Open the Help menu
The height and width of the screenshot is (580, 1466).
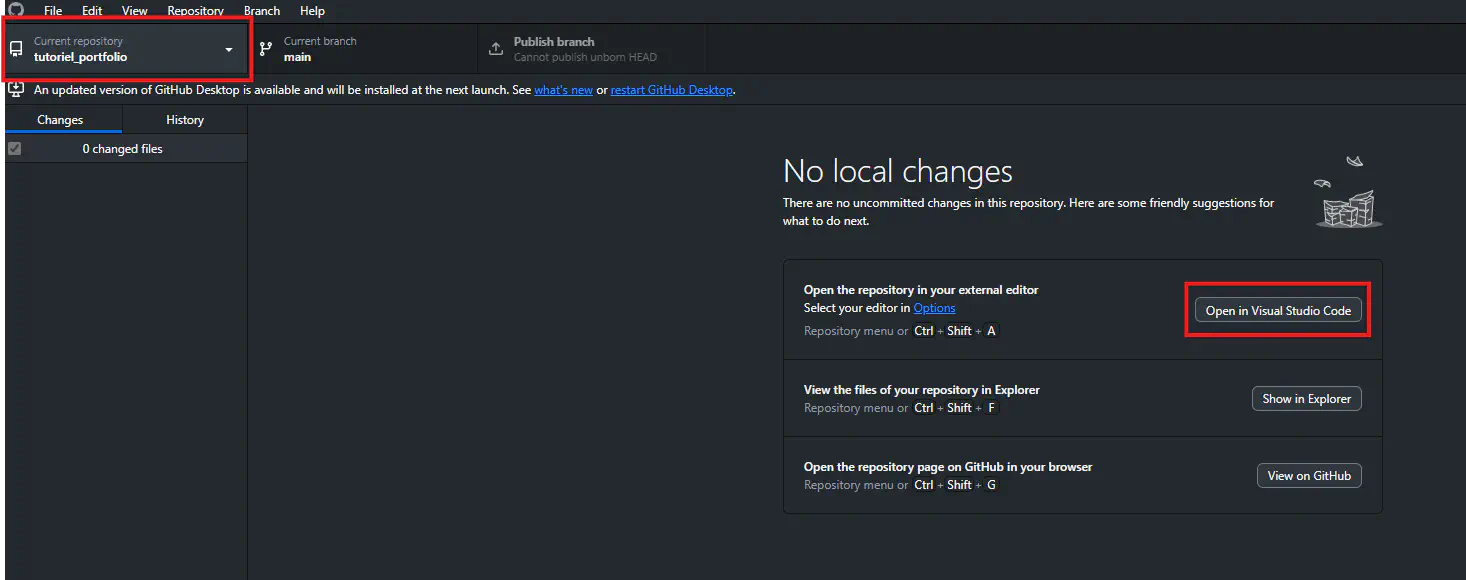coord(312,11)
